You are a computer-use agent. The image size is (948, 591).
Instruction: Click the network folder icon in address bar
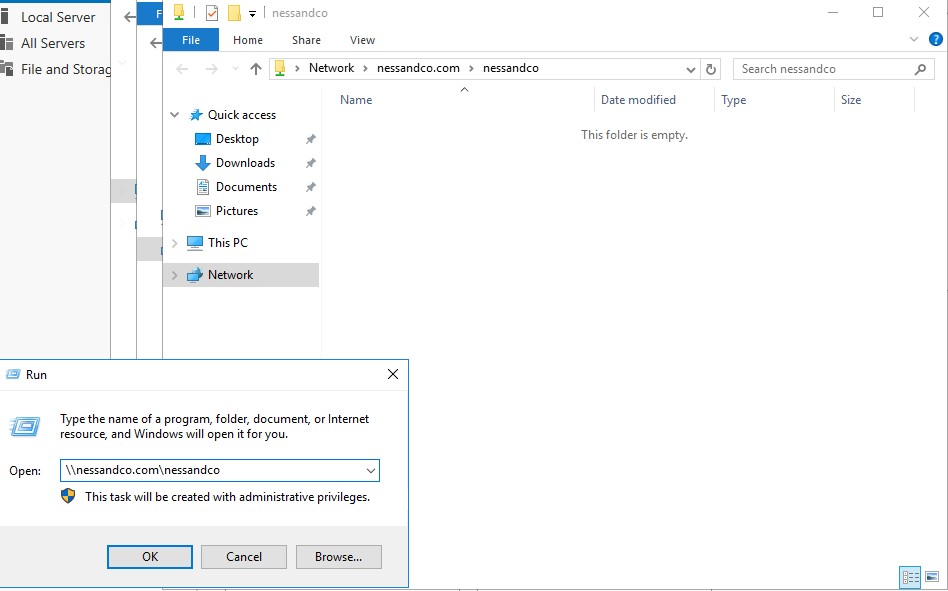click(280, 68)
